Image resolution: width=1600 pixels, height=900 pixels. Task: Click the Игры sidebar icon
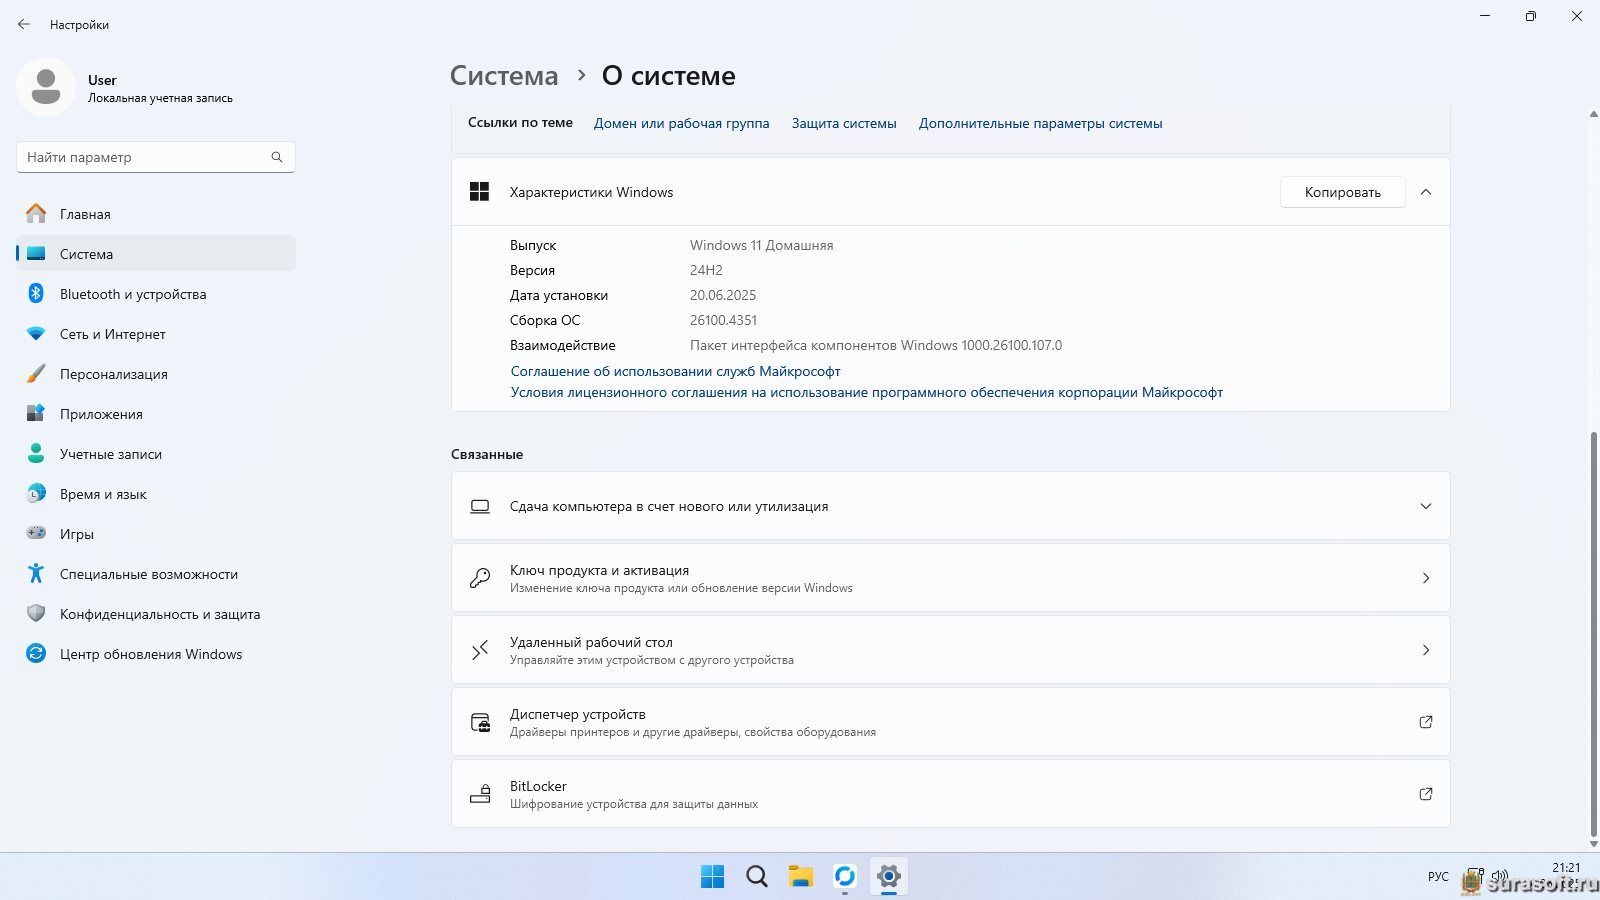tap(36, 534)
